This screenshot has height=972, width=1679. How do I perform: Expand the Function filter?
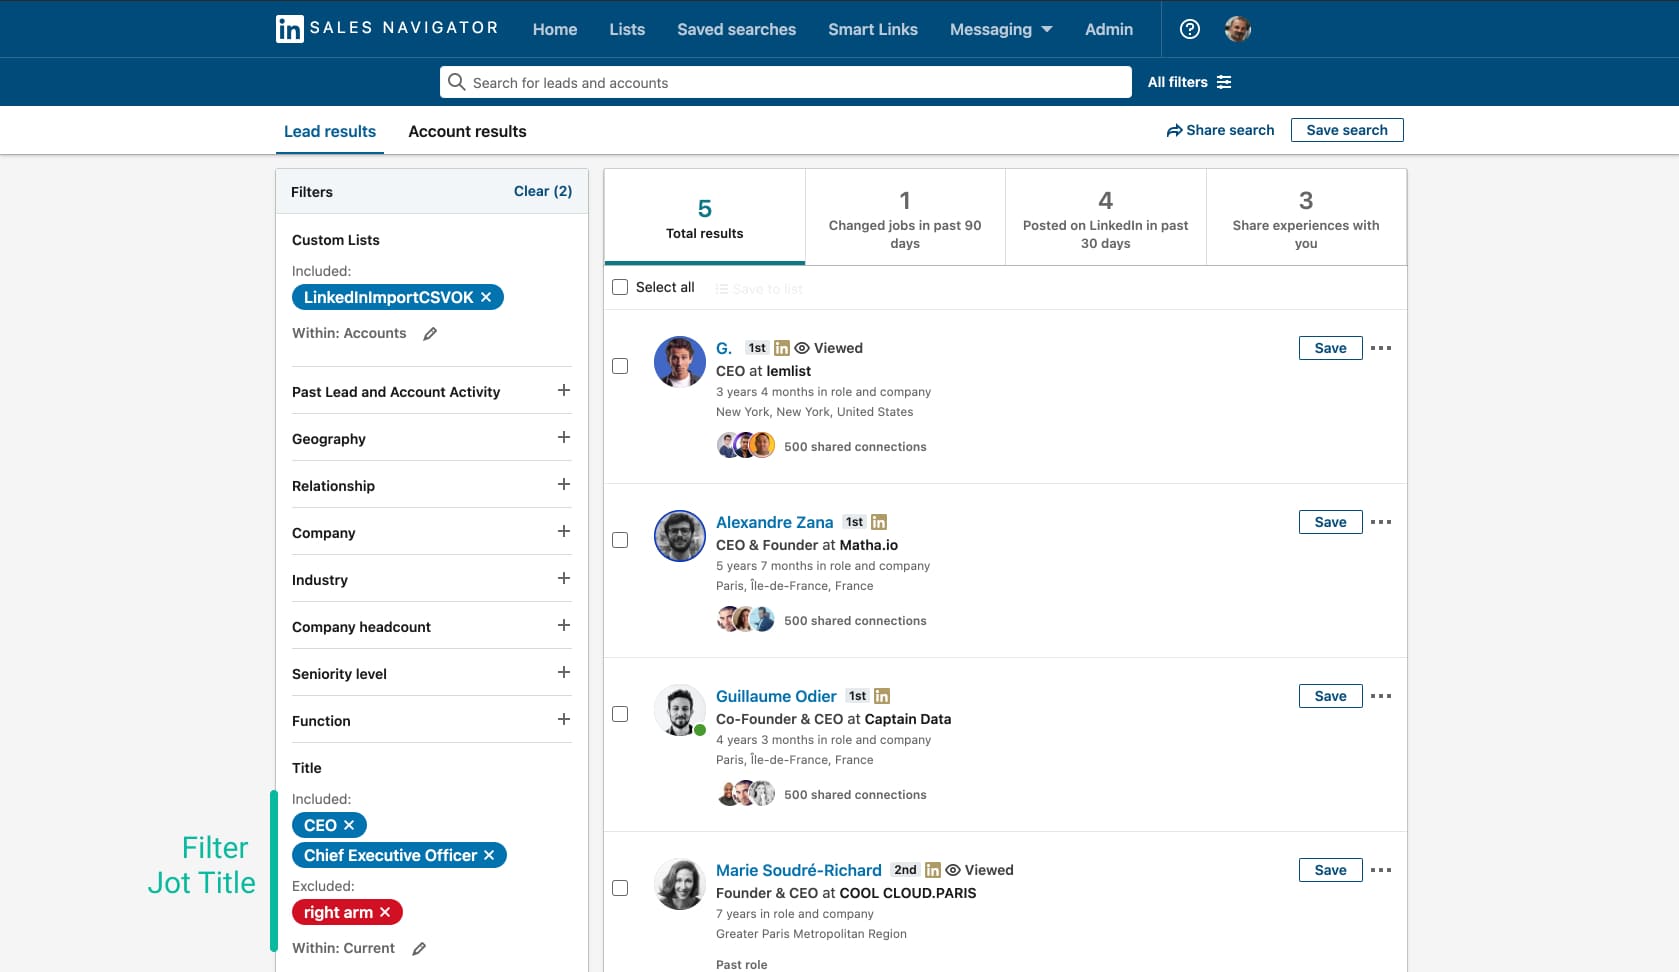(x=564, y=719)
